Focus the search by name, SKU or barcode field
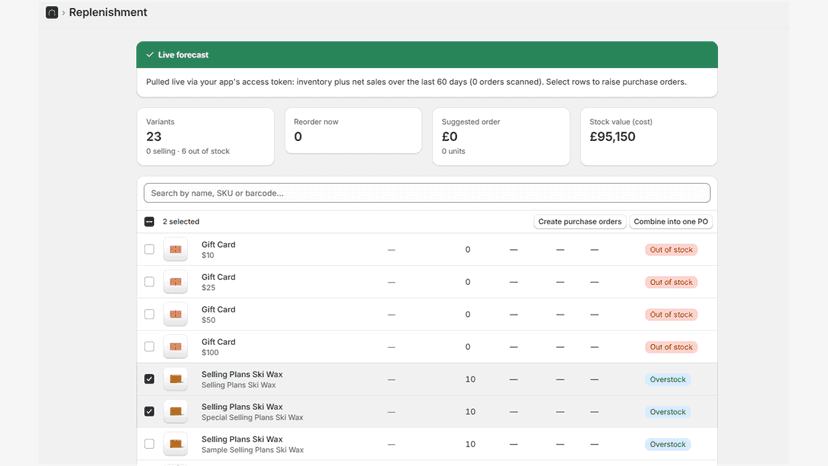The height and width of the screenshot is (466, 828). tap(427, 193)
